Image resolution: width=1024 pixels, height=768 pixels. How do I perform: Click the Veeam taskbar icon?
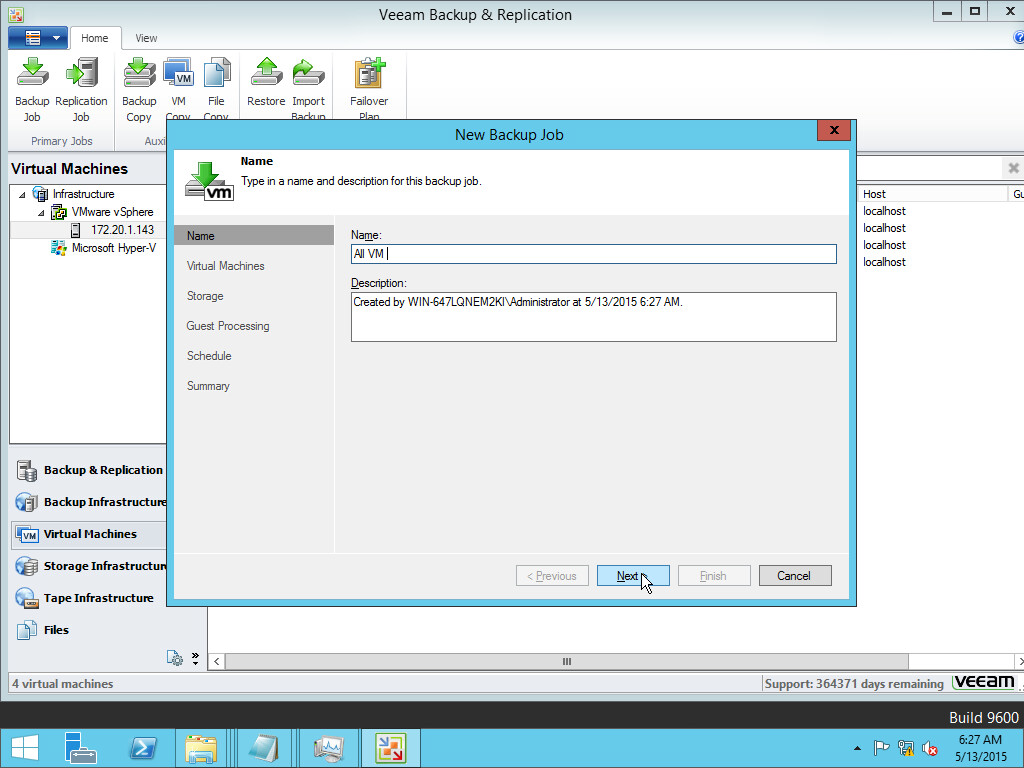click(x=391, y=748)
